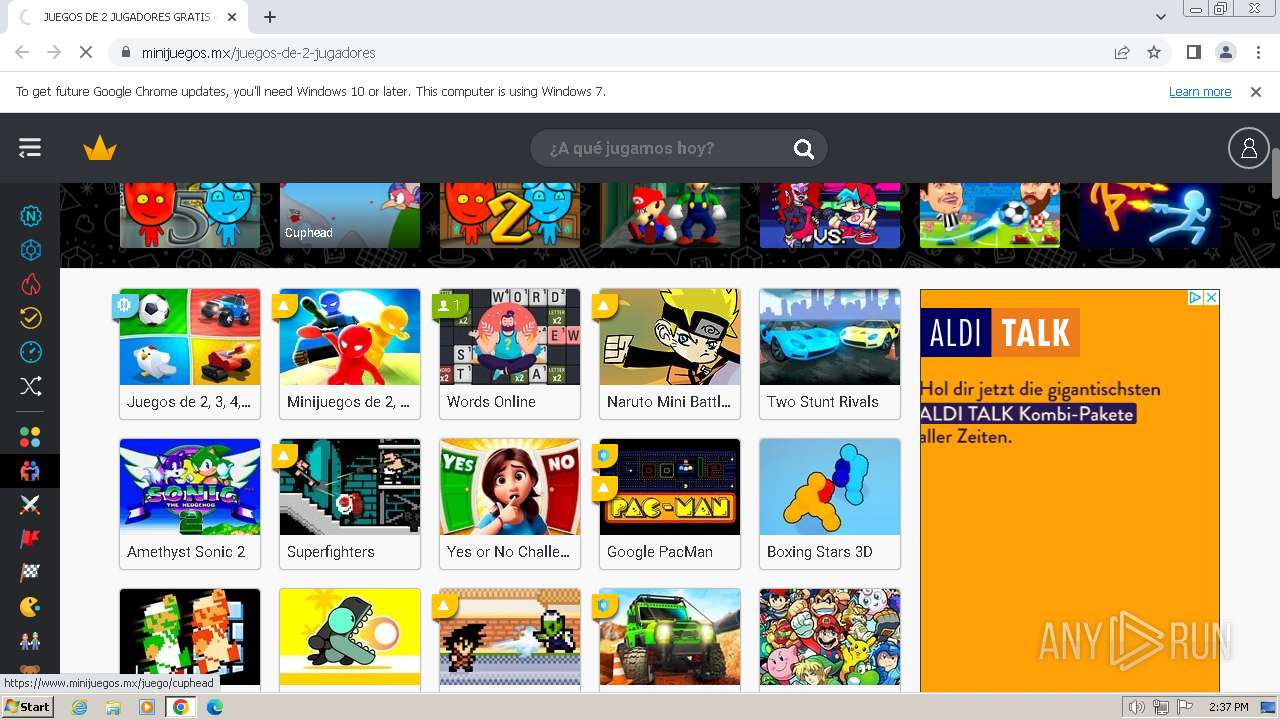The height and width of the screenshot is (720, 1280).
Task: Select the two players category icon
Action: click(x=31, y=470)
